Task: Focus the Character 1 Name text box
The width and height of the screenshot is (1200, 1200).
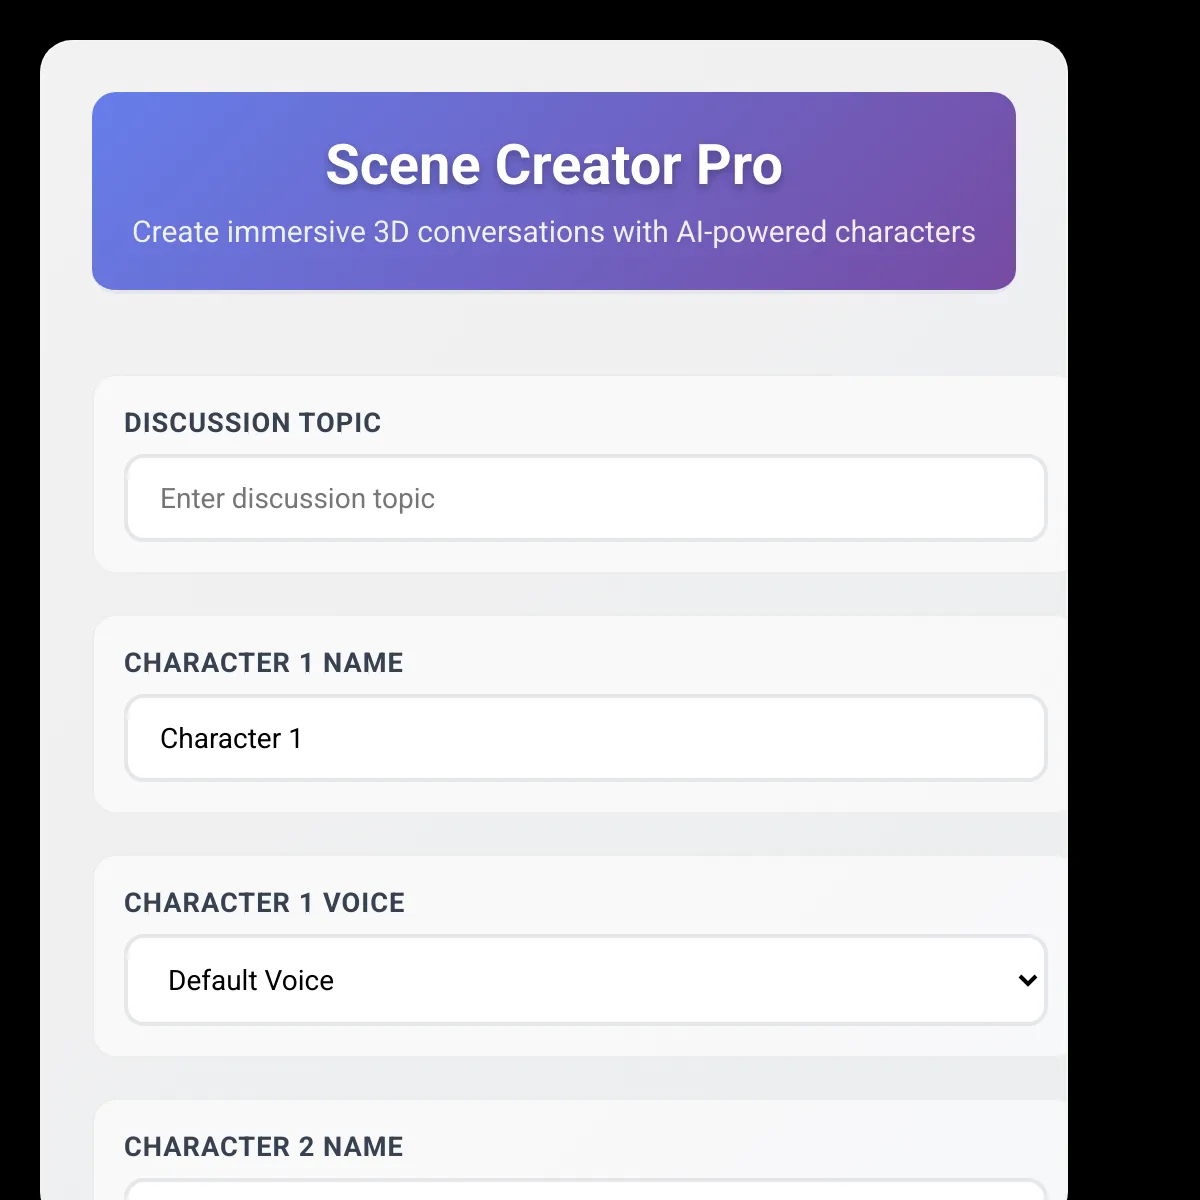Action: tap(585, 738)
